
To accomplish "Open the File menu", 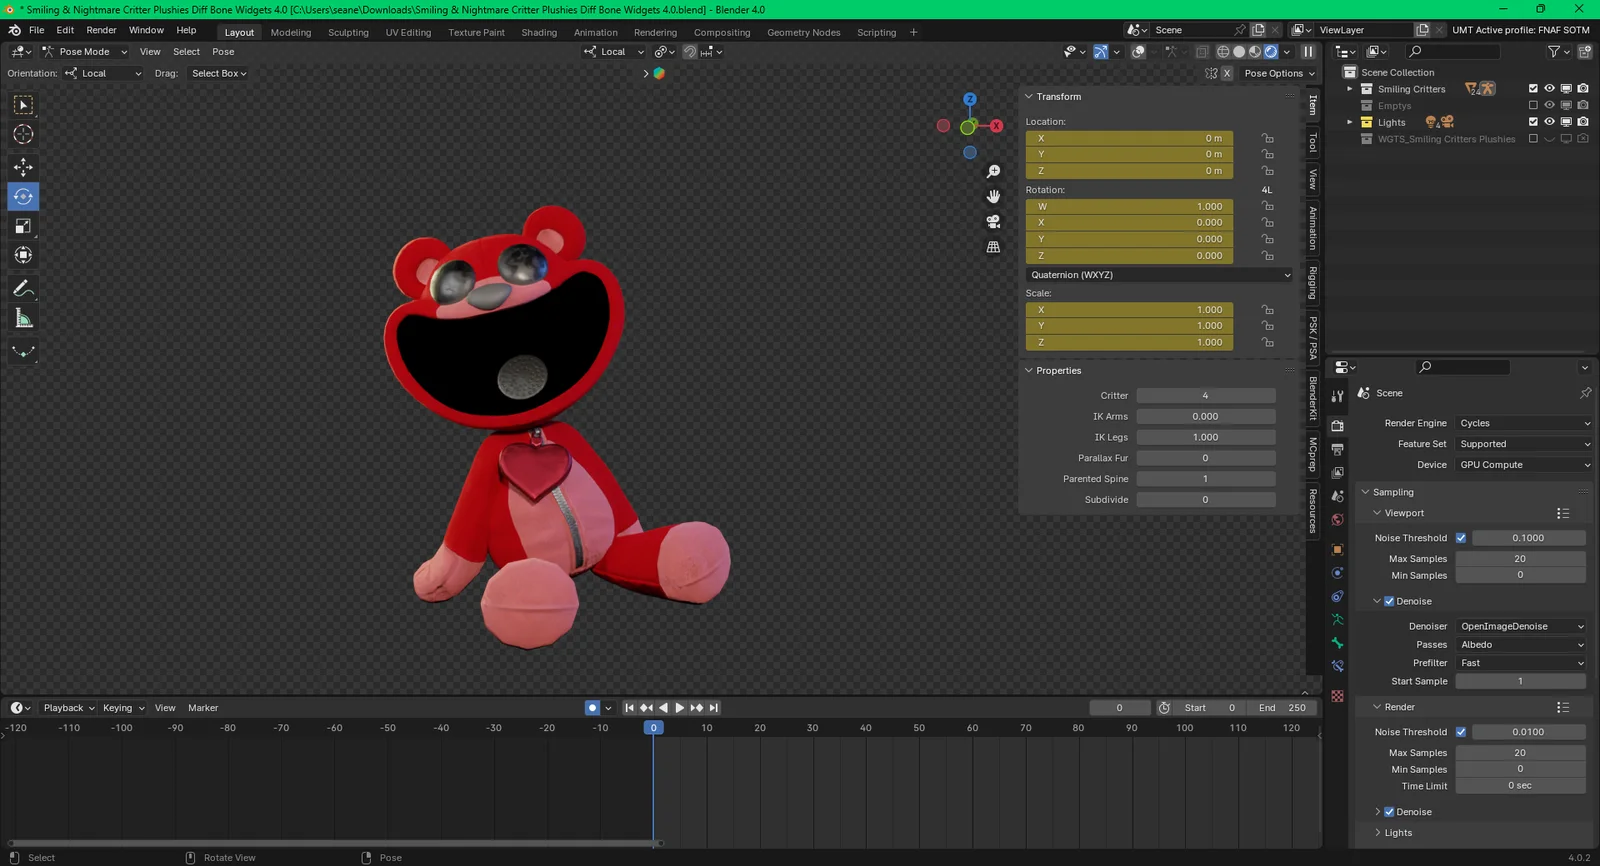I will (x=36, y=31).
